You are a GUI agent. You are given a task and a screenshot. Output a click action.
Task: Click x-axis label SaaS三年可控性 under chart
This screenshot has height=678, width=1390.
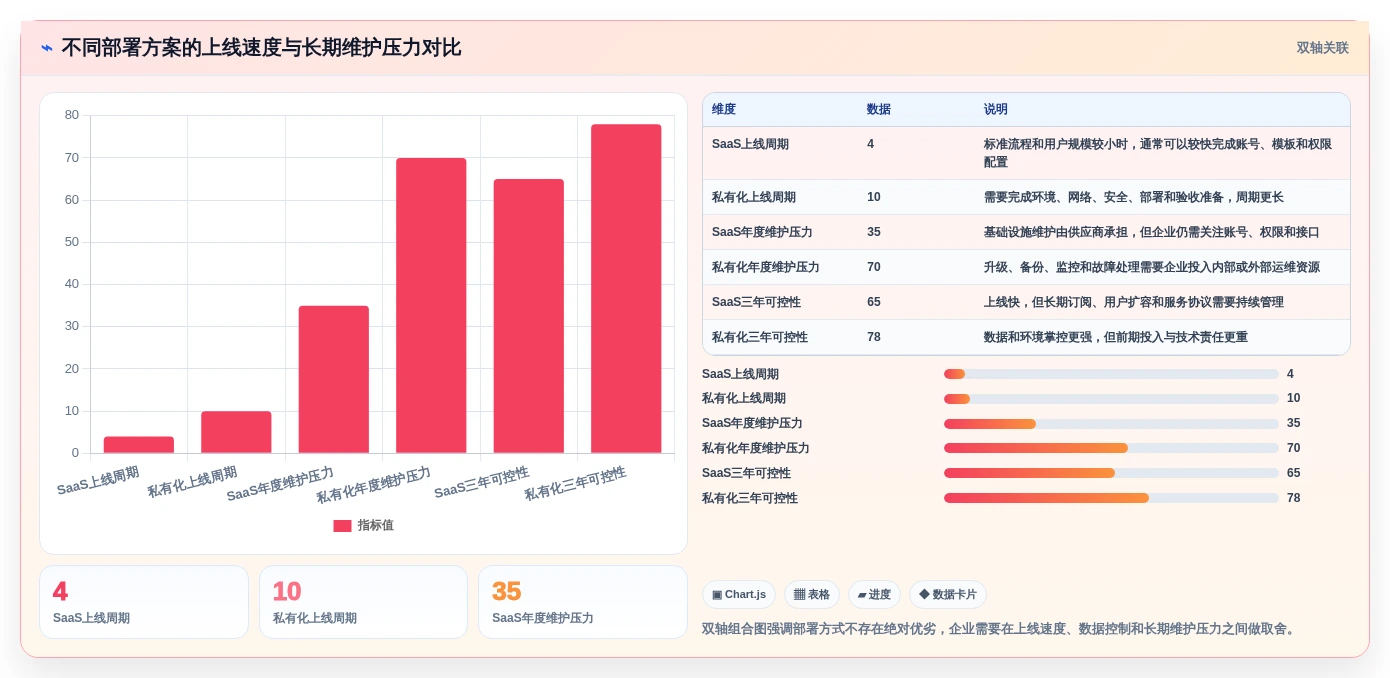(x=482, y=482)
